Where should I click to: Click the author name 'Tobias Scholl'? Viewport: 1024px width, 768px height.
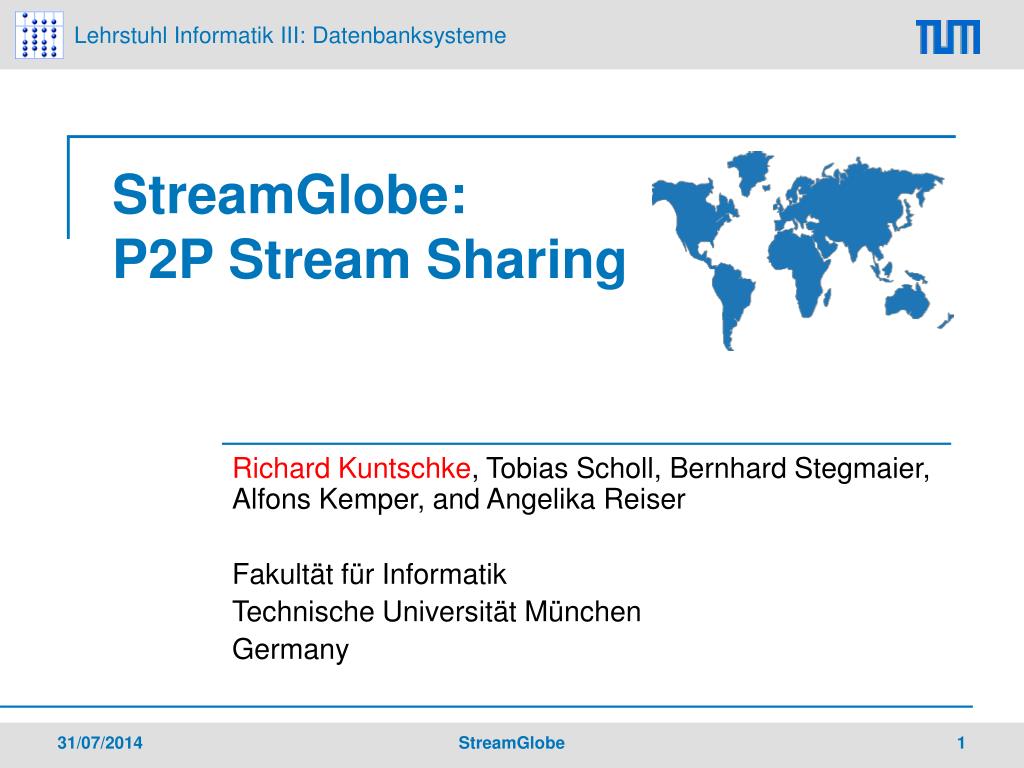(x=569, y=468)
